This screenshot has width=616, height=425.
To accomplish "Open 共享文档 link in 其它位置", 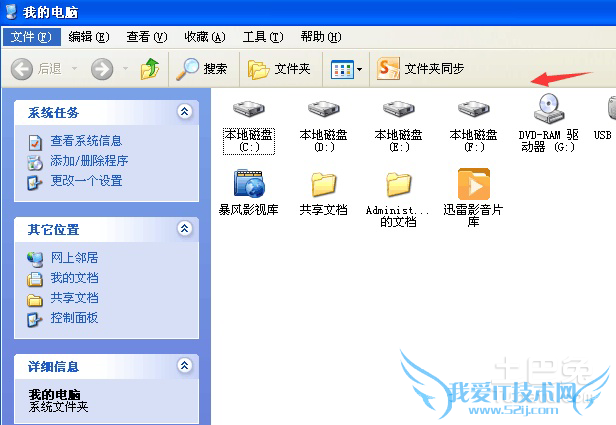I will tap(74, 298).
